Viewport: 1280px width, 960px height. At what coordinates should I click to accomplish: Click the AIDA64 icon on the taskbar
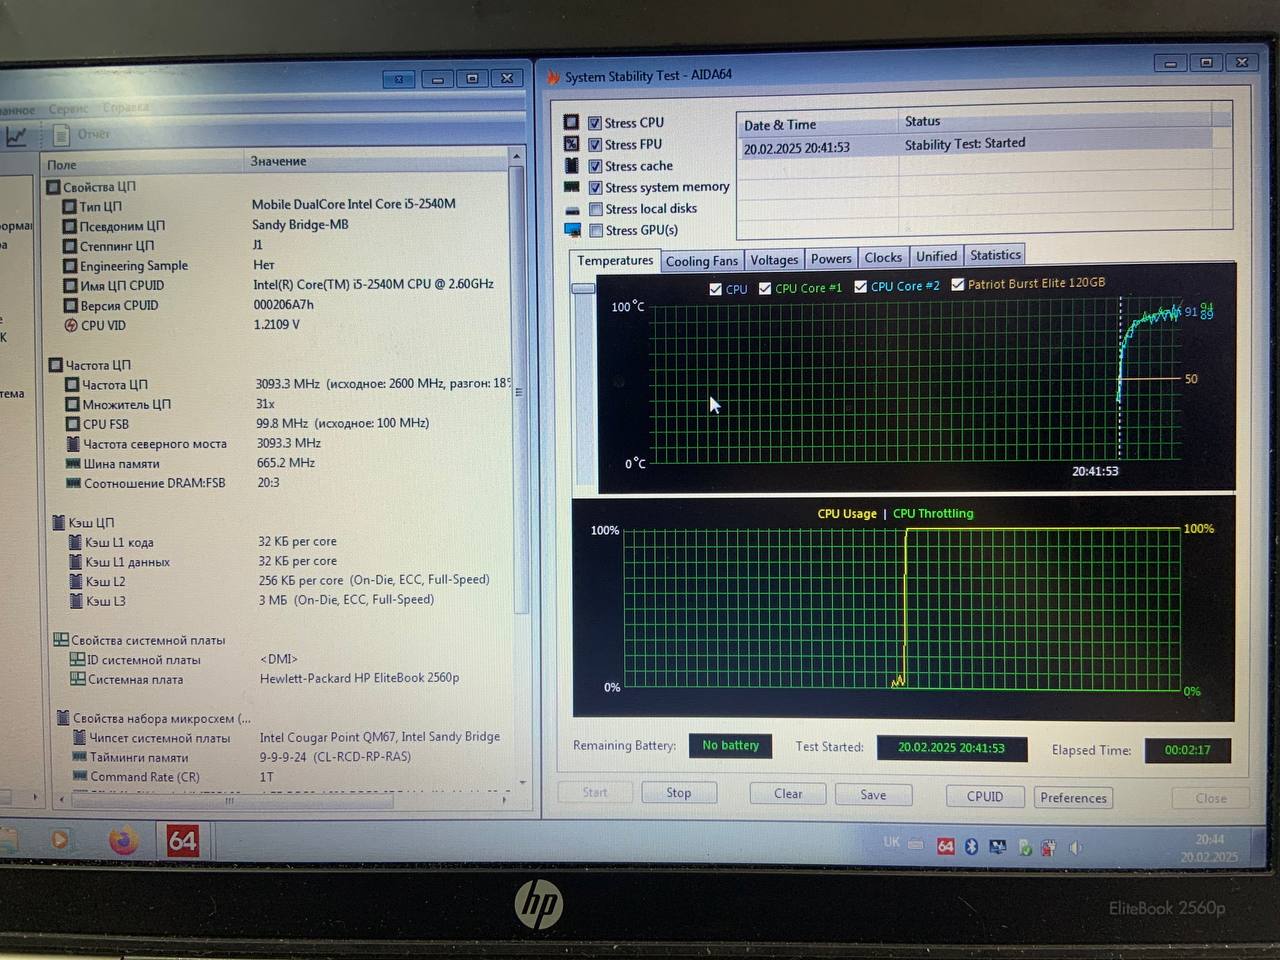click(x=182, y=840)
